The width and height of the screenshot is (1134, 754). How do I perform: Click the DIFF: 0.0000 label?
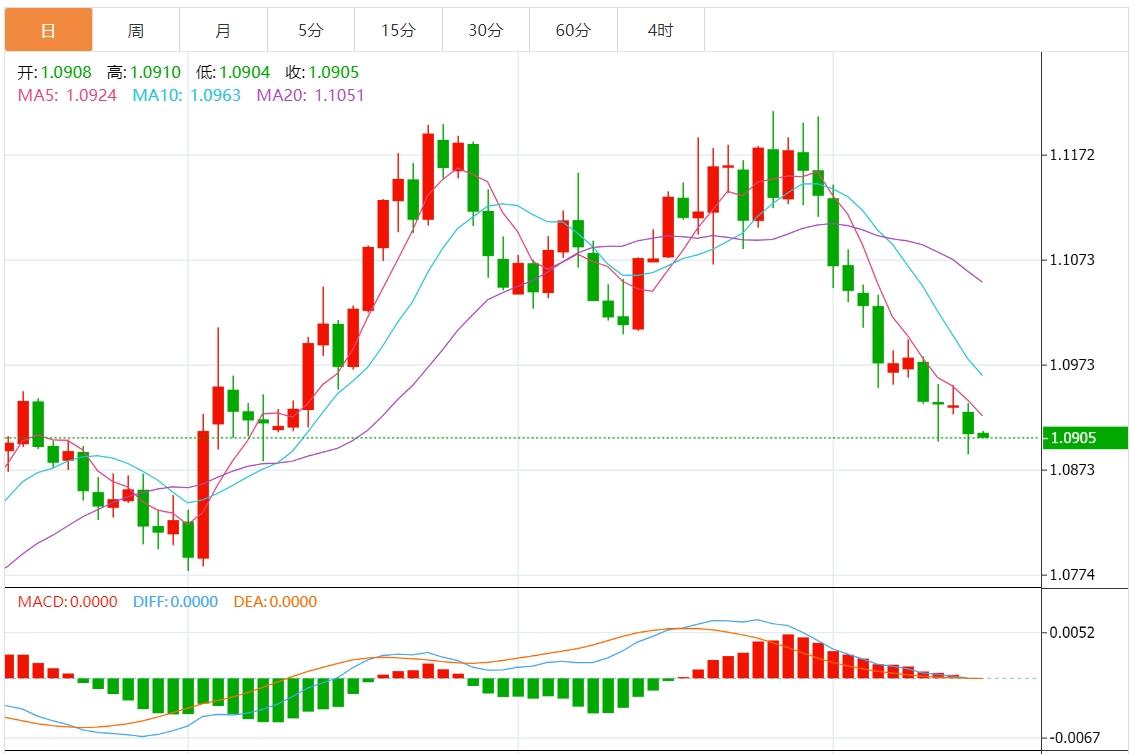(x=175, y=602)
